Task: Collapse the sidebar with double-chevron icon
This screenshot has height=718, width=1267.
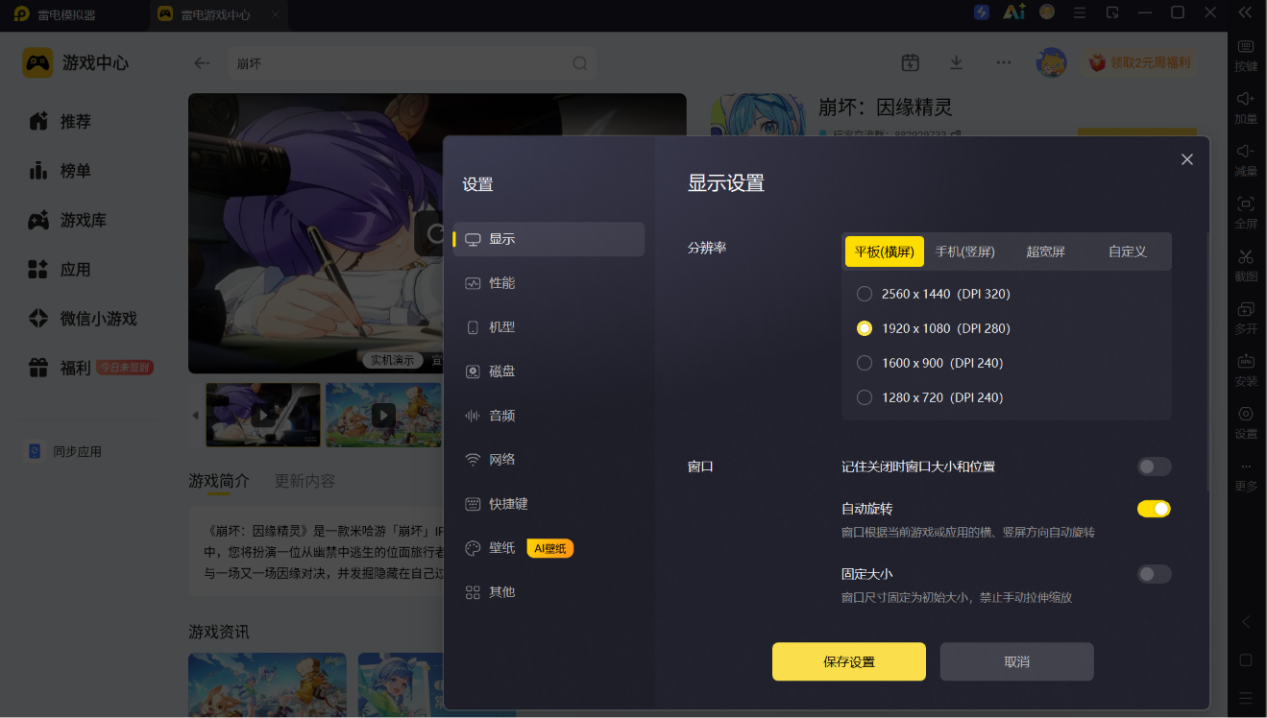Action: pyautogui.click(x=1245, y=13)
